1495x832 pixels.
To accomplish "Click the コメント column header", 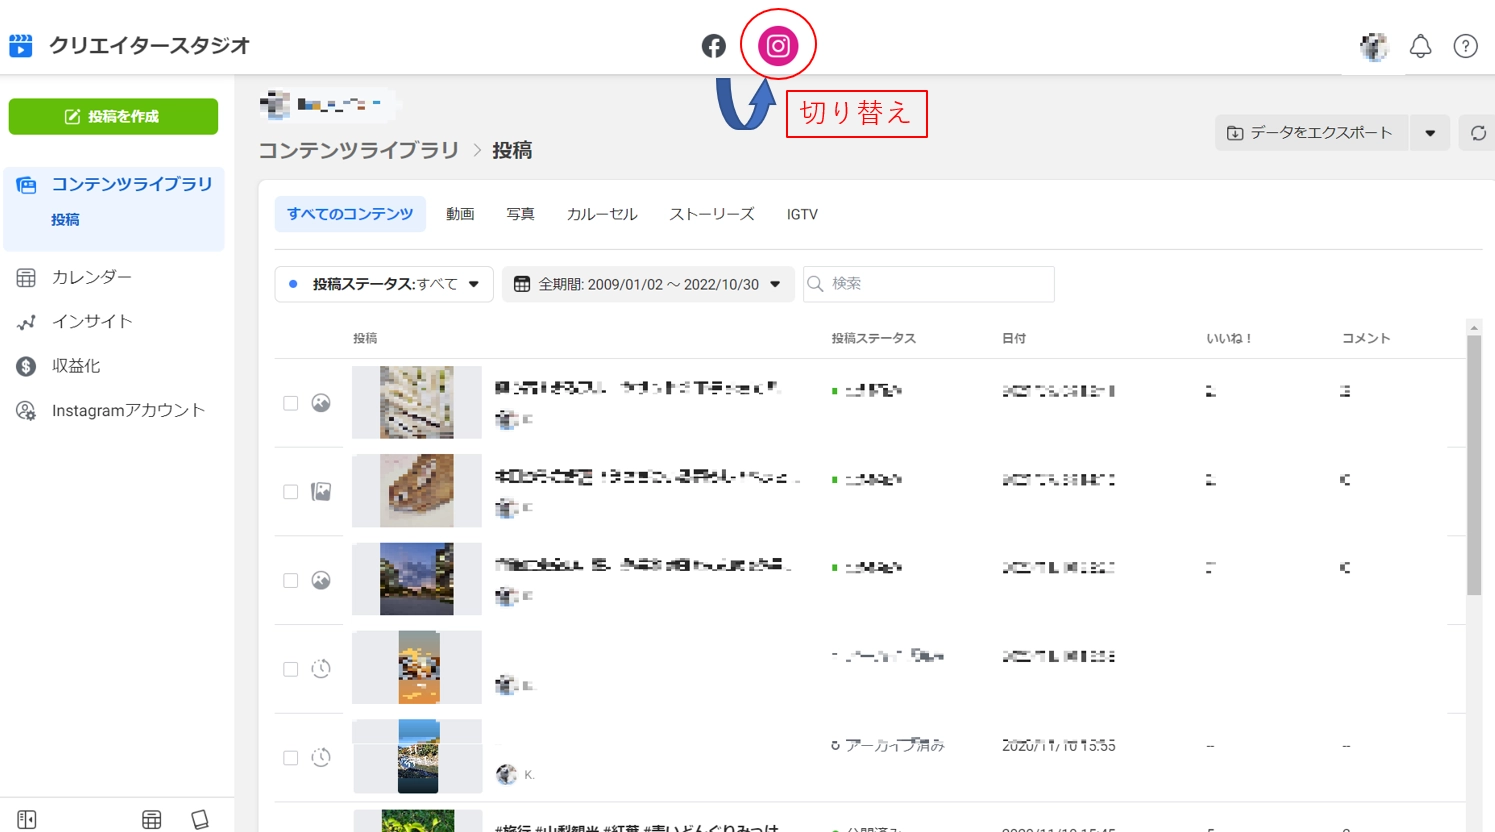I will click(x=1366, y=339).
